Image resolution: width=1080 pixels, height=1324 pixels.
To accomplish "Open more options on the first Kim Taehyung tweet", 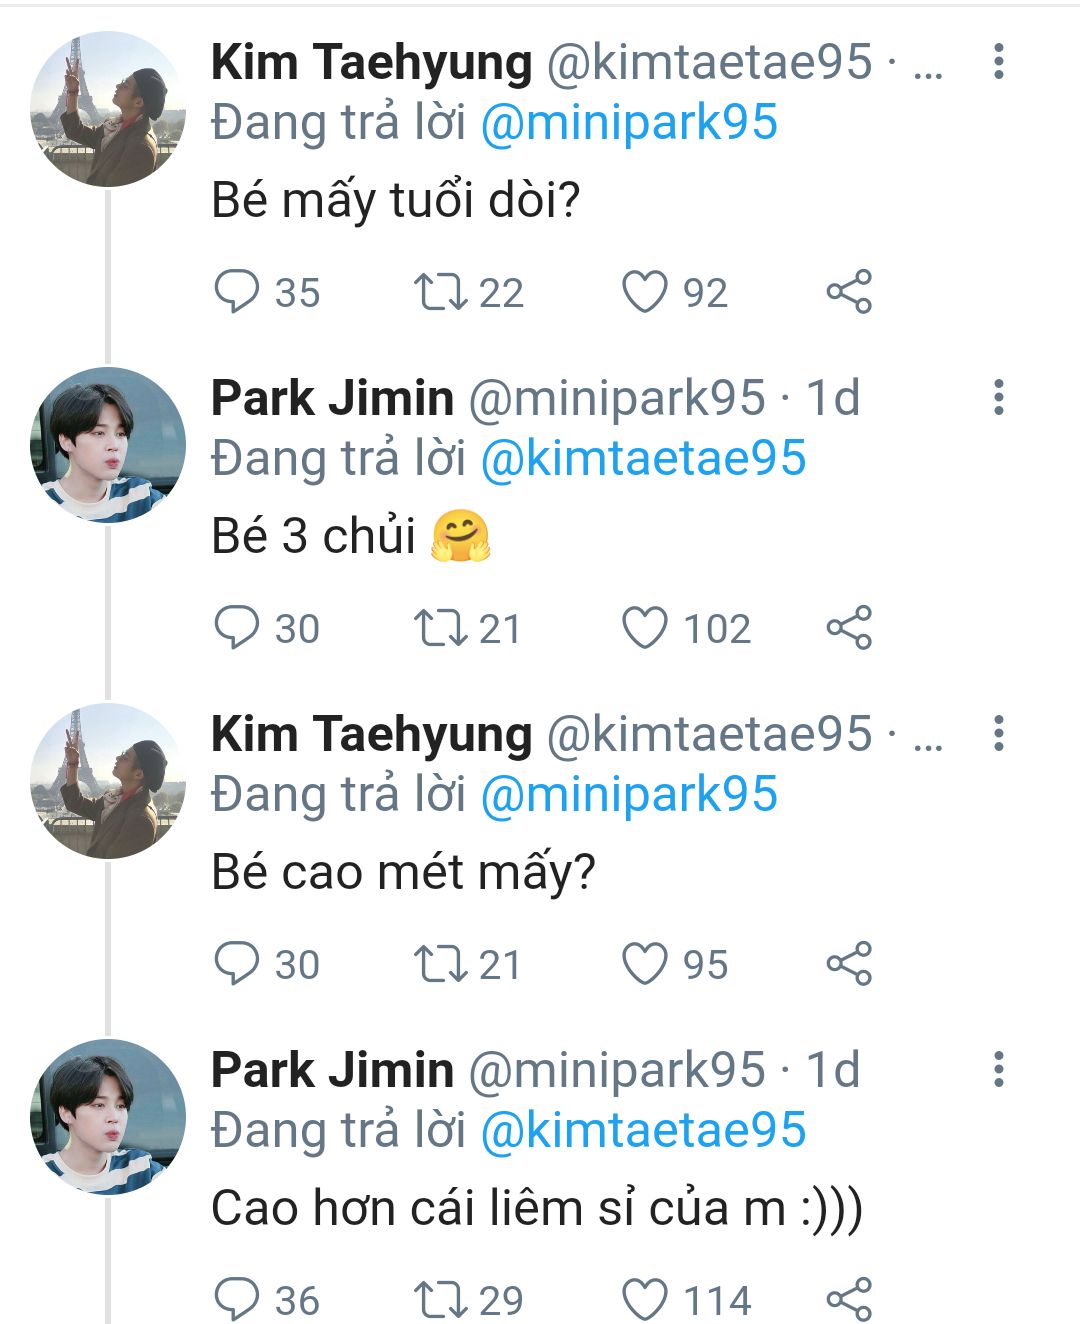I will pos(998,62).
